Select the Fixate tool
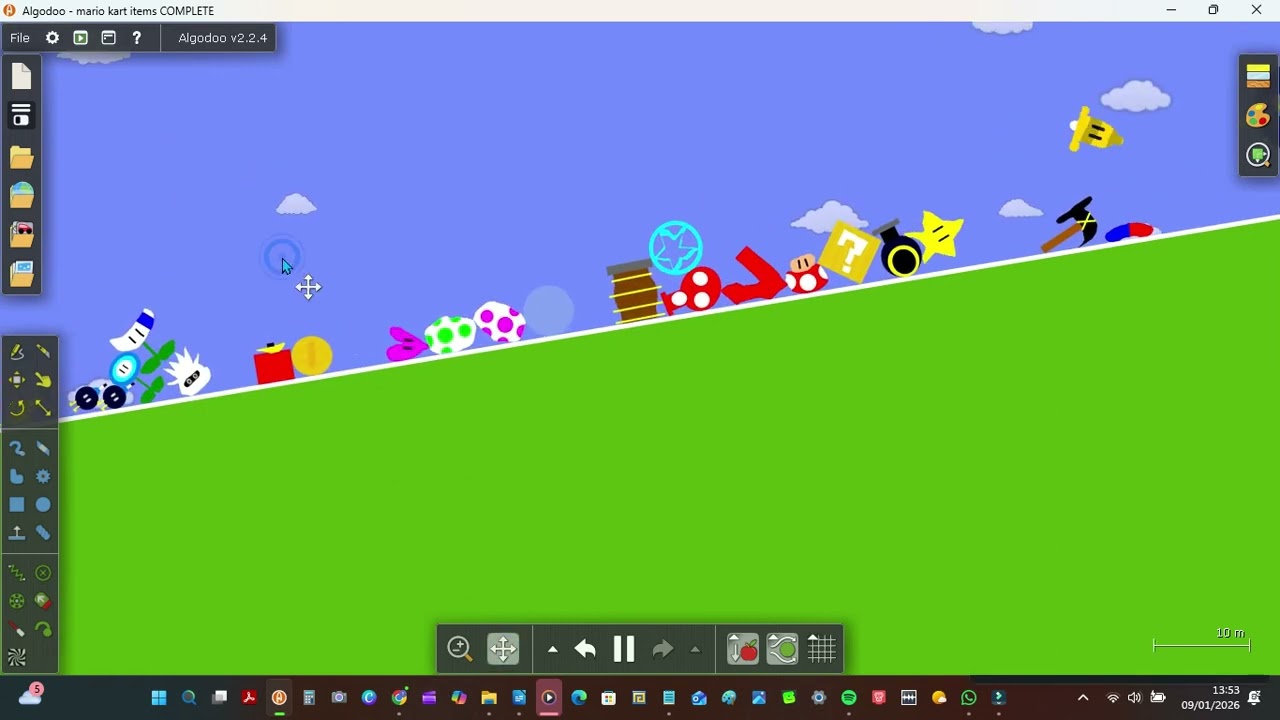The width and height of the screenshot is (1280, 720). (43, 573)
